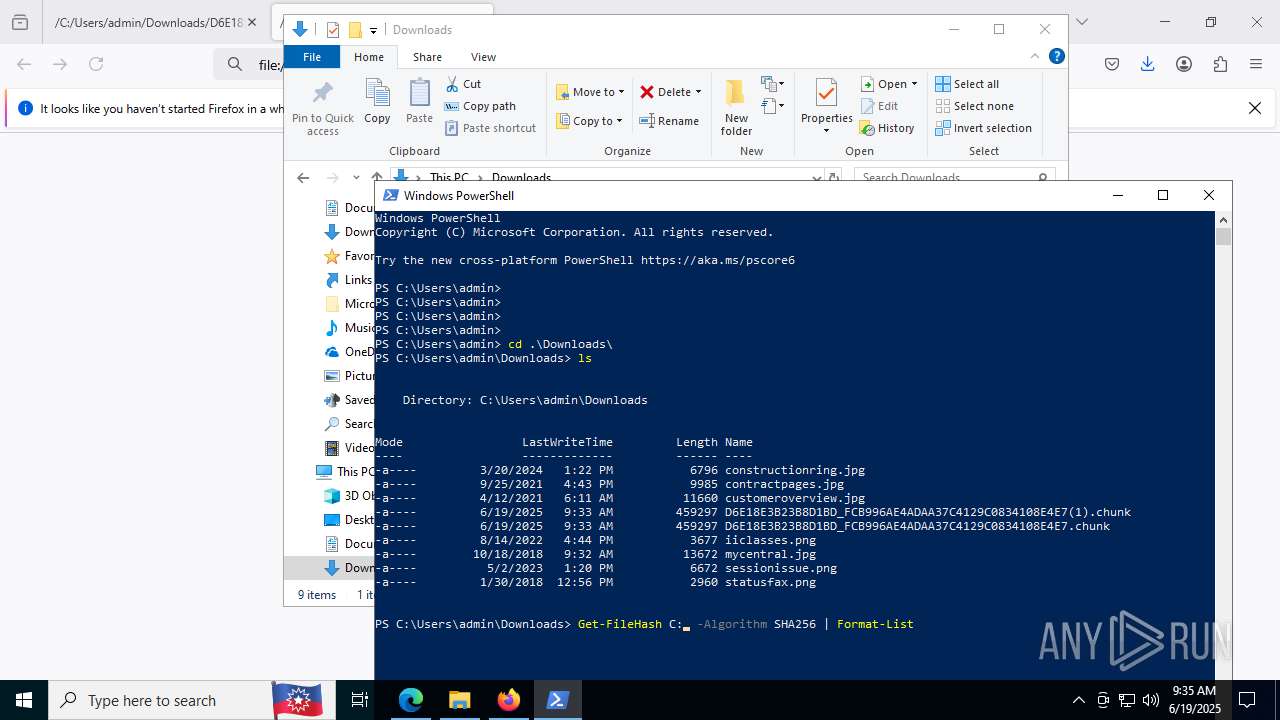
Task: Open the File ribbon tab
Action: pos(312,57)
